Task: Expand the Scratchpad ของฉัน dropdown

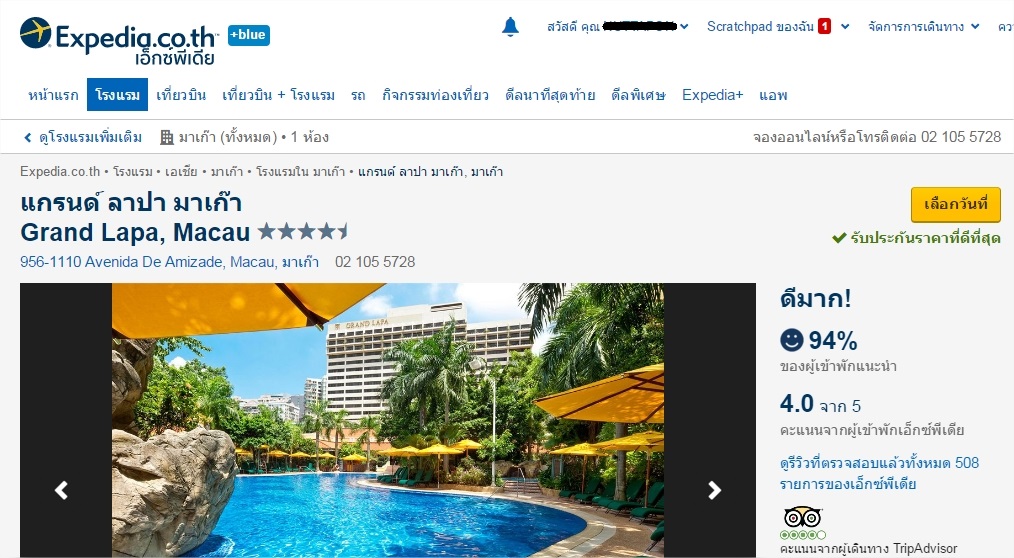Action: (x=845, y=27)
